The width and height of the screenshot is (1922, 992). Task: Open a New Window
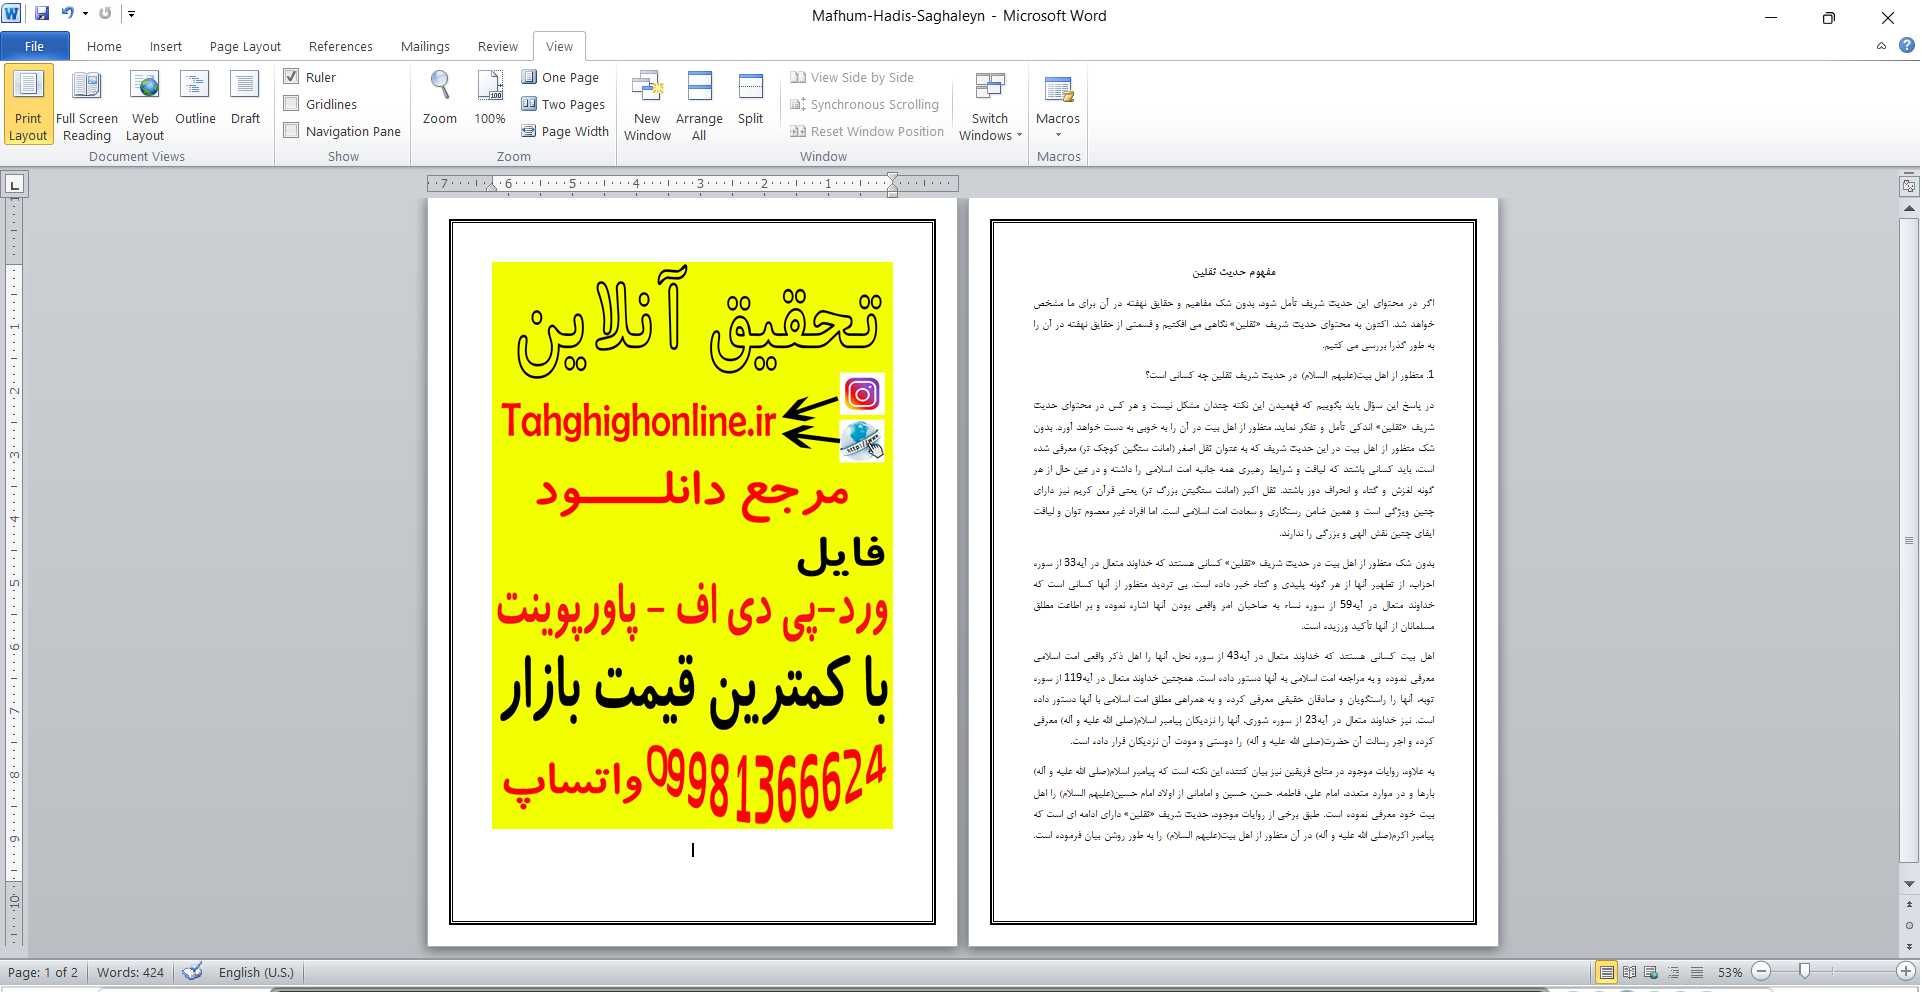pos(647,106)
